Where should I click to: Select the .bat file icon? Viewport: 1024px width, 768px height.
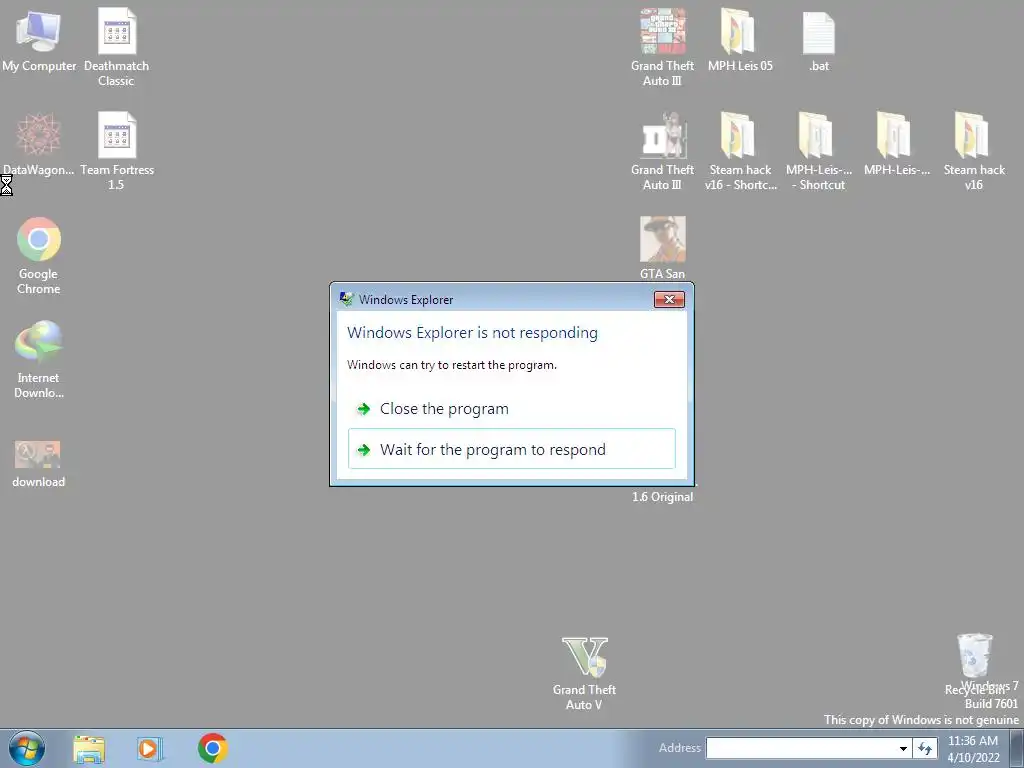pyautogui.click(x=818, y=41)
